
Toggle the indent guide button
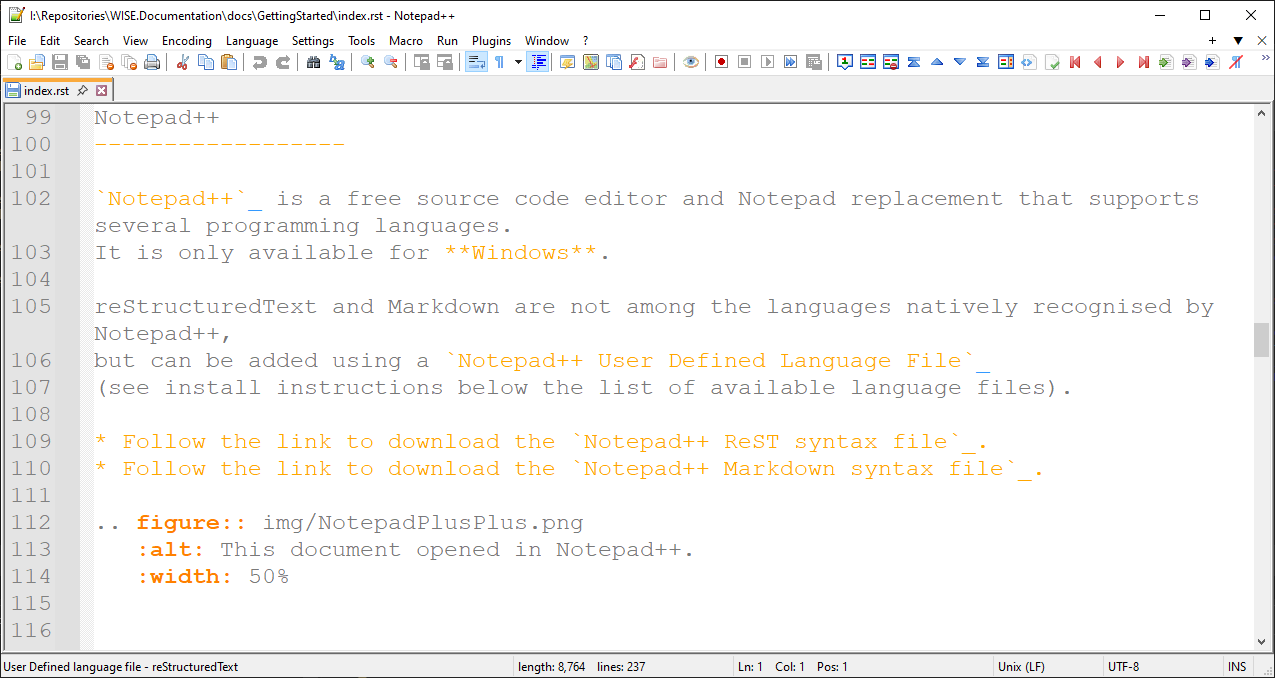pyautogui.click(x=539, y=62)
